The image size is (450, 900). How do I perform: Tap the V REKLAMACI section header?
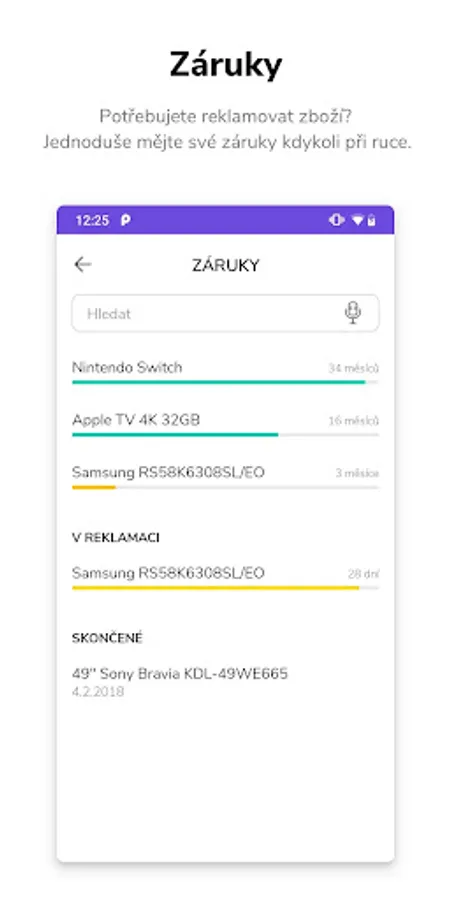click(116, 538)
